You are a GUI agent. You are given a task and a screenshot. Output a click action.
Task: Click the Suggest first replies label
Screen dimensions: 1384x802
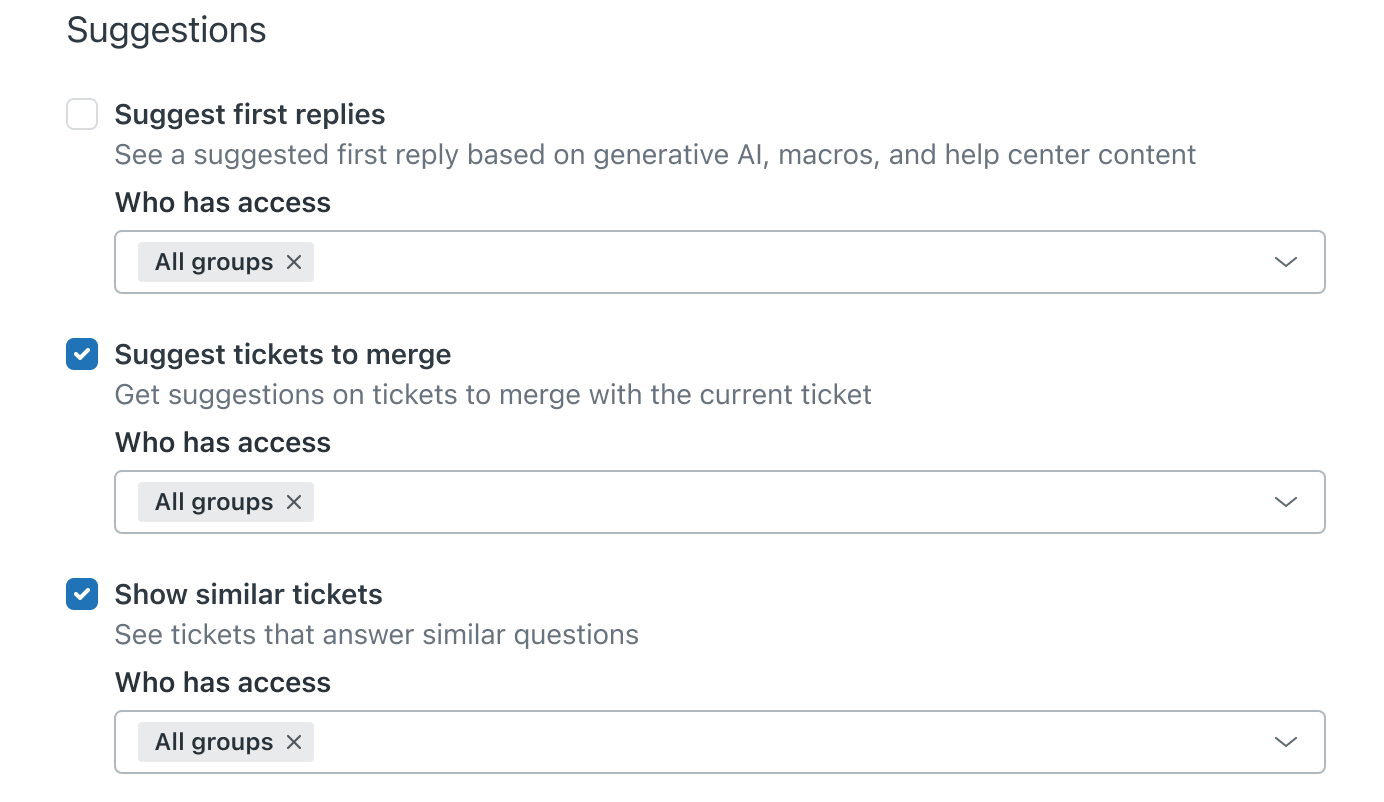[x=250, y=114]
